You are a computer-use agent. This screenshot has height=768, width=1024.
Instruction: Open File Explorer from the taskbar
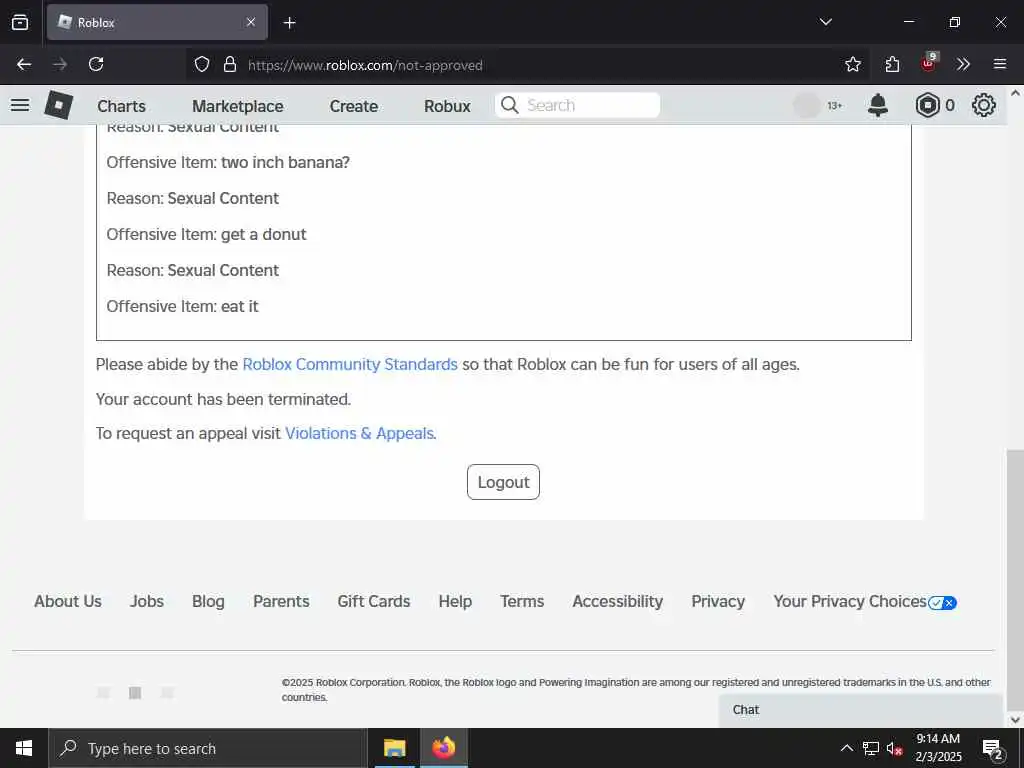tap(394, 748)
